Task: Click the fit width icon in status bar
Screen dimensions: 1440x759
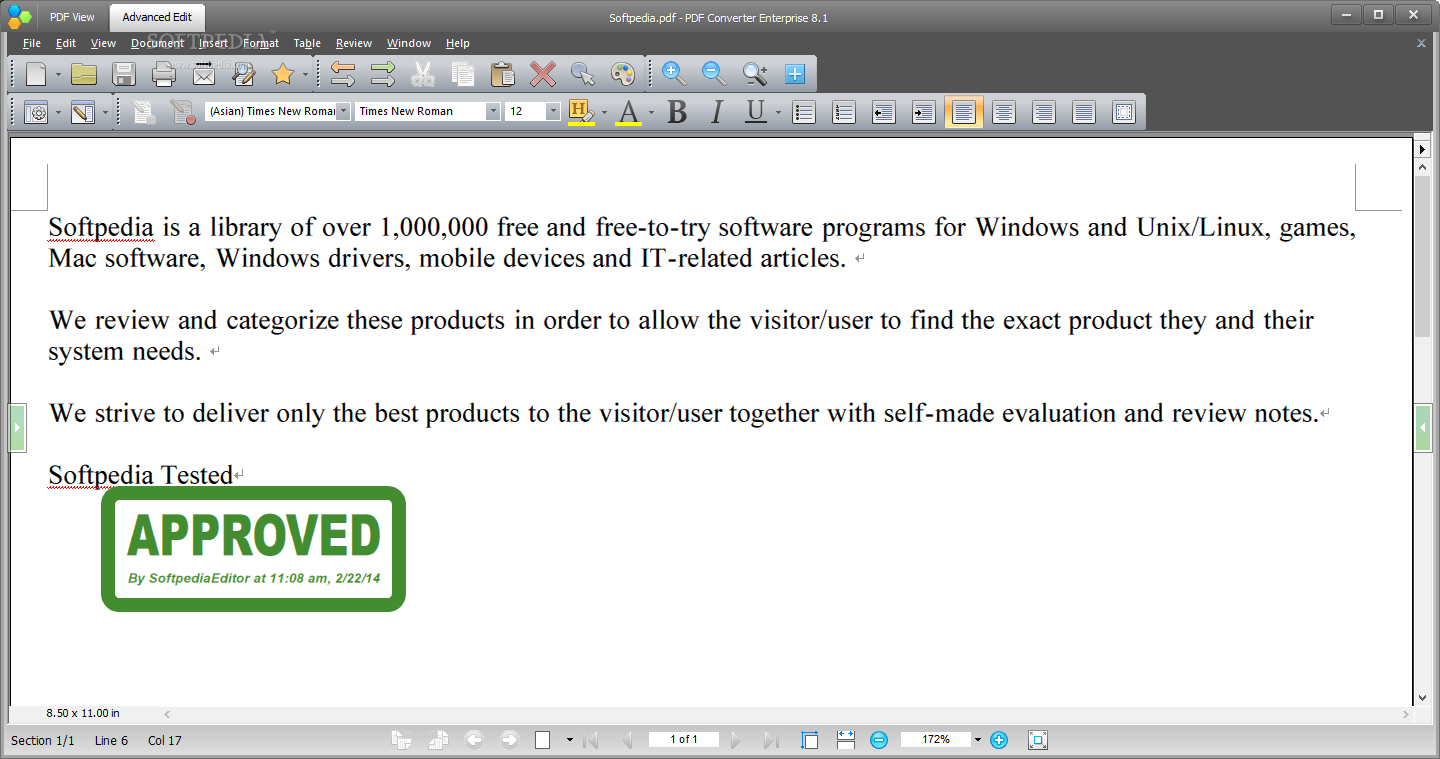Action: pyautogui.click(x=846, y=740)
